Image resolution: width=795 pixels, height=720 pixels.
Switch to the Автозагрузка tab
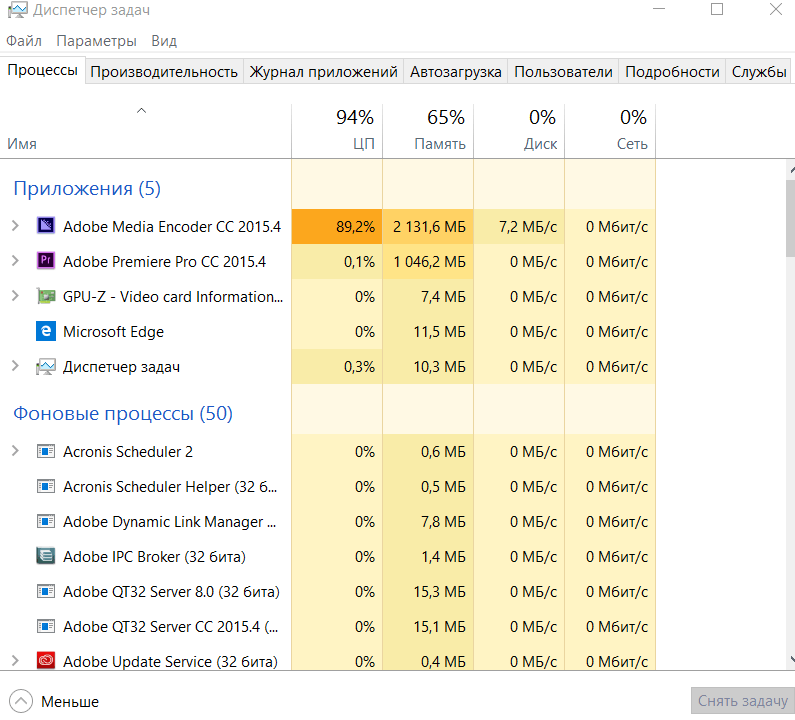455,71
